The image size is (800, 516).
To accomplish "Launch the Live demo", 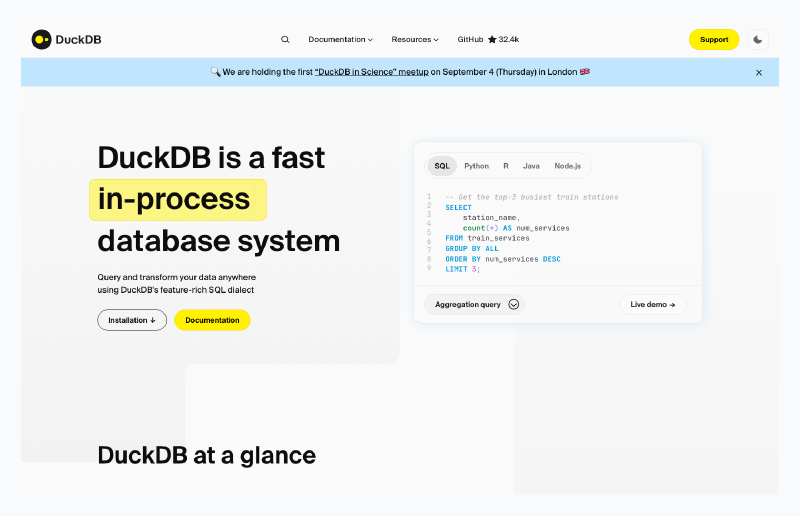I will [x=652, y=304].
